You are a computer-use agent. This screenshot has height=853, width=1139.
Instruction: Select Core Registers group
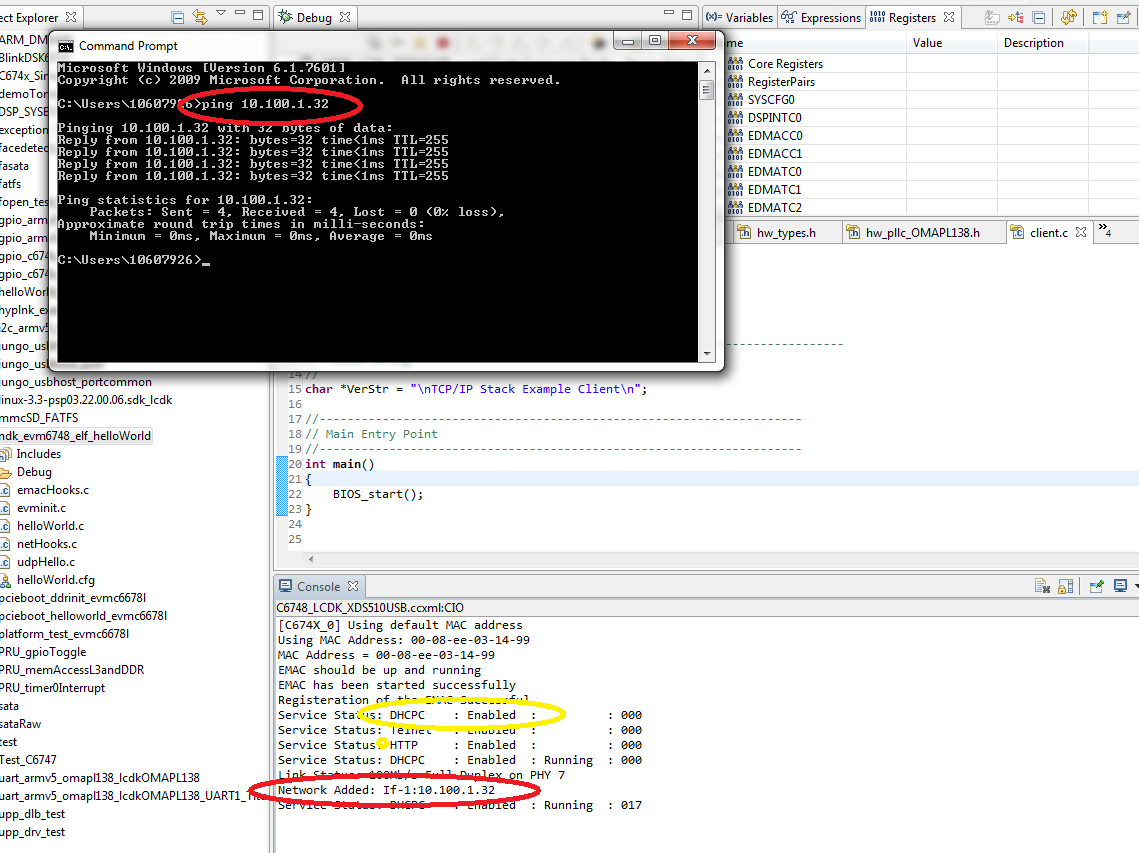point(785,64)
